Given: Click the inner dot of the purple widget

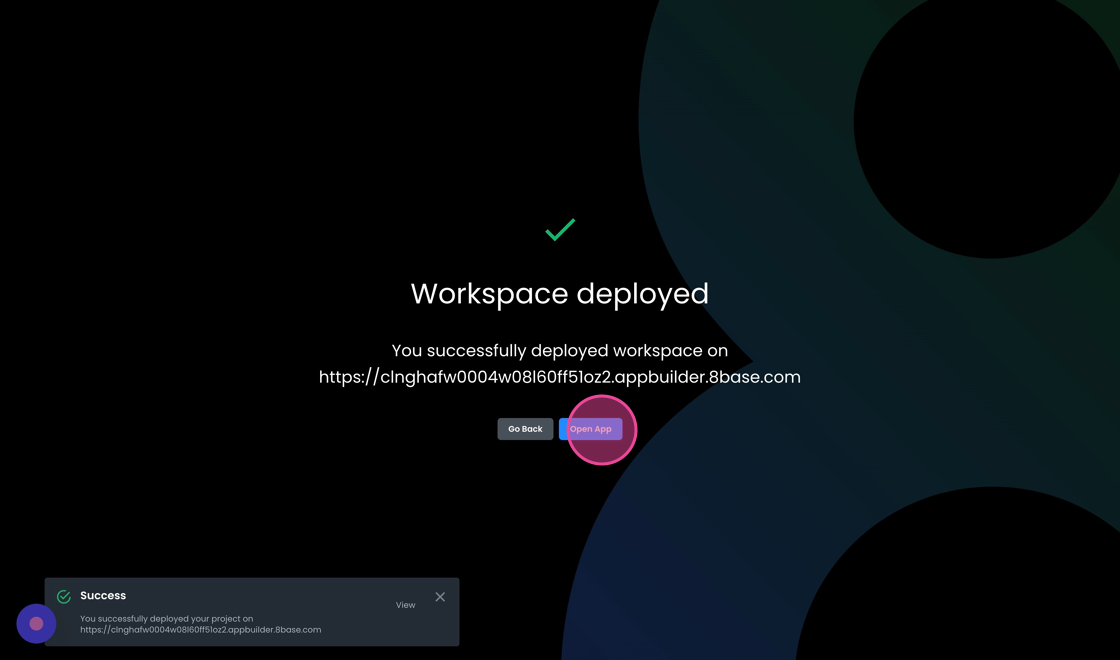Looking at the screenshot, I should pyautogui.click(x=36, y=624).
